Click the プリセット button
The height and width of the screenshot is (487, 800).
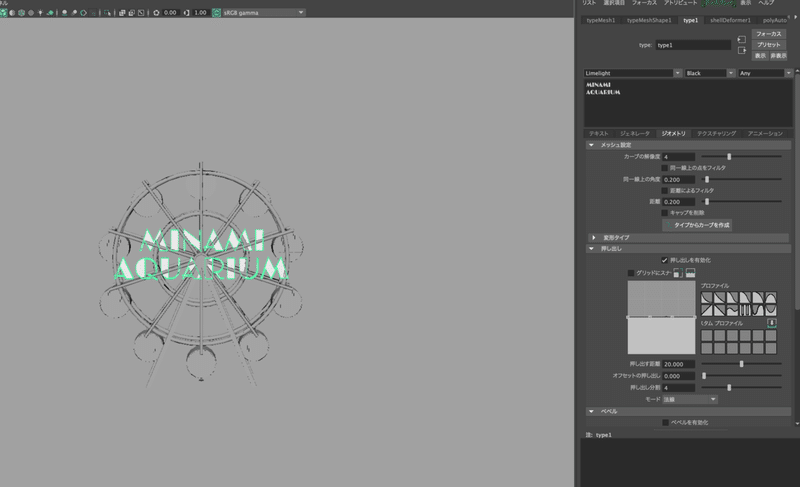[x=768, y=45]
